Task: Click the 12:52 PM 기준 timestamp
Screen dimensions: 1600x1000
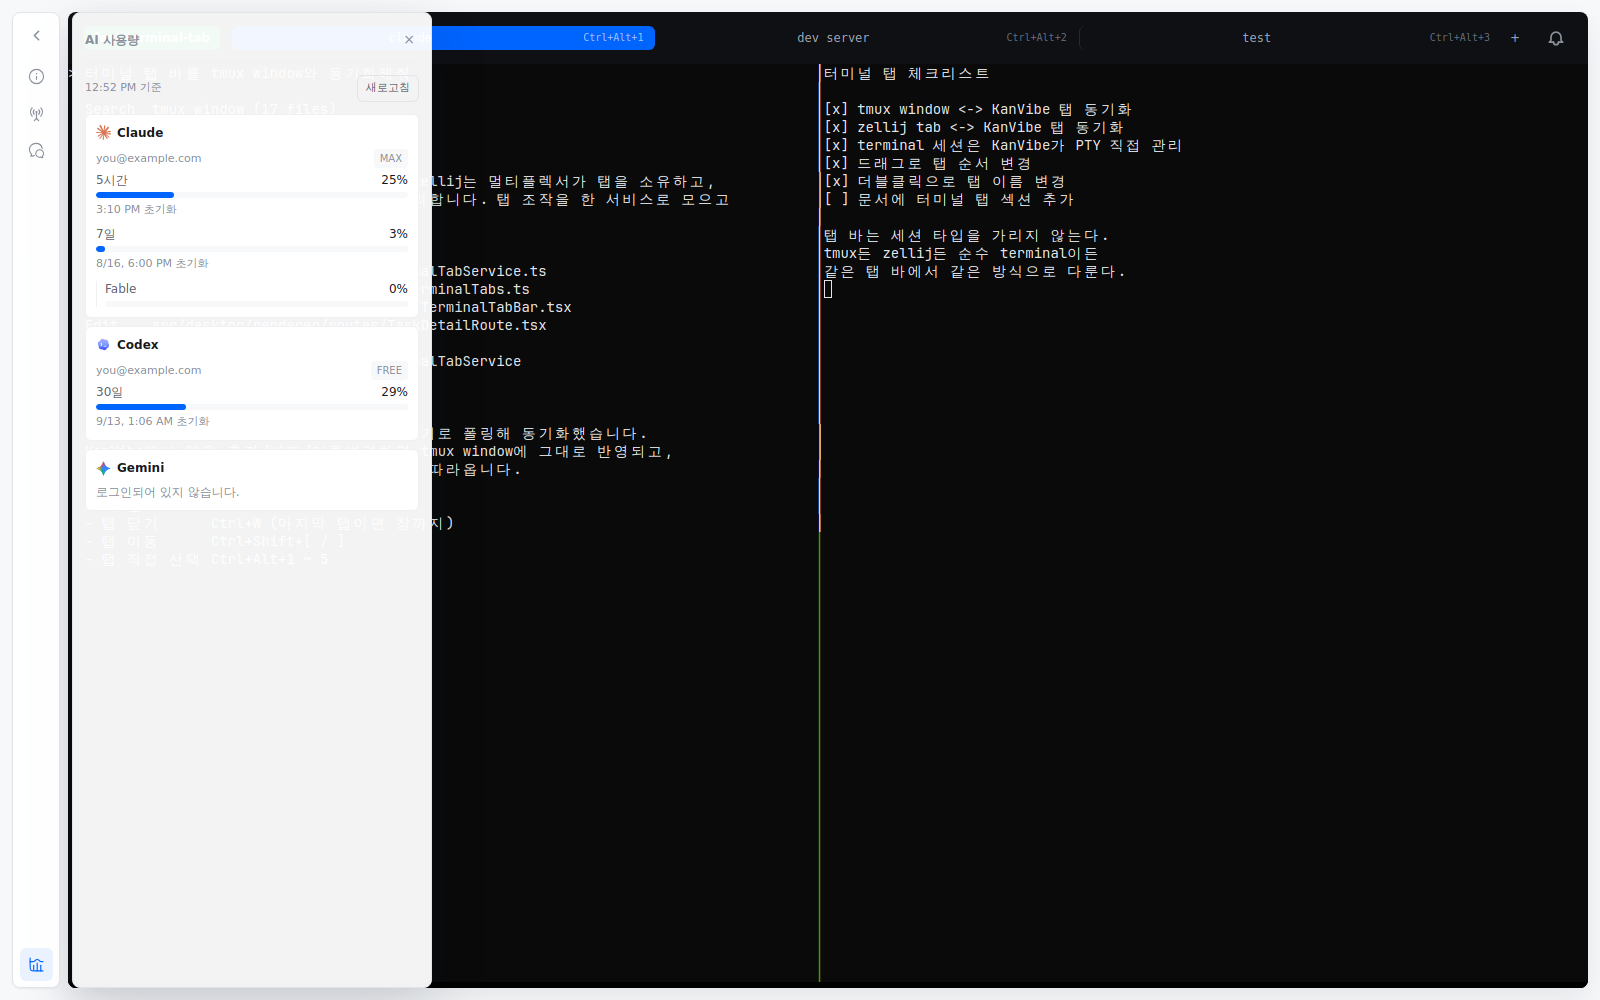Action: coord(123,88)
